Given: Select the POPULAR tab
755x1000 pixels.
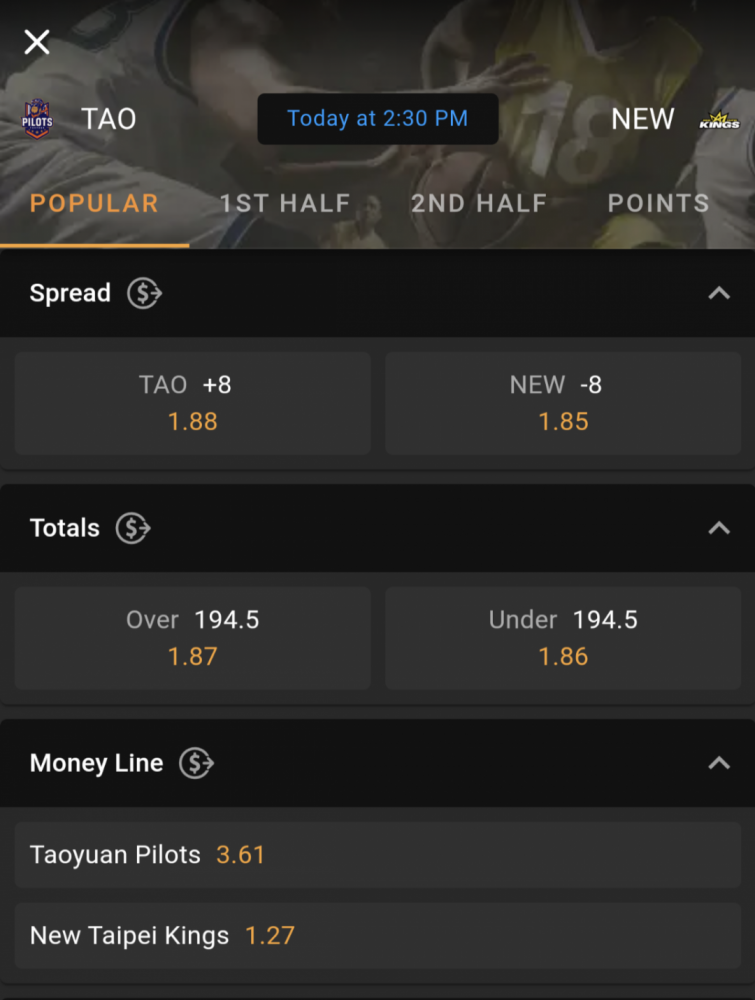Looking at the screenshot, I should [94, 203].
